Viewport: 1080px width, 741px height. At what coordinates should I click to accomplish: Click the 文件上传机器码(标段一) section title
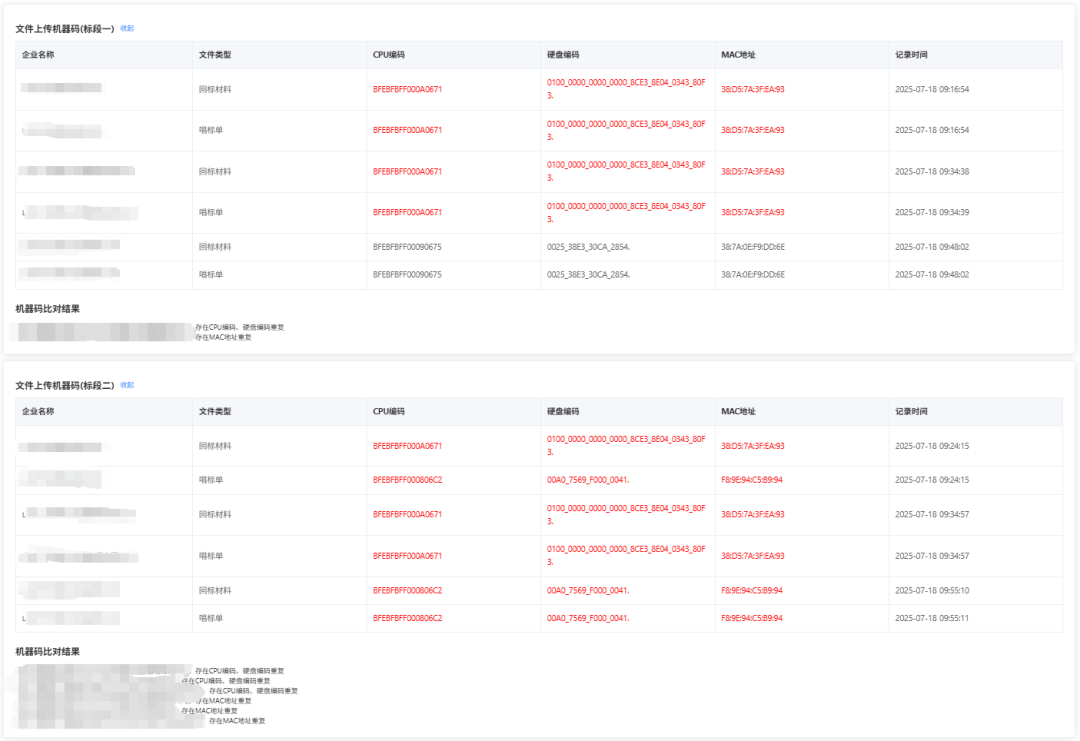[x=65, y=29]
